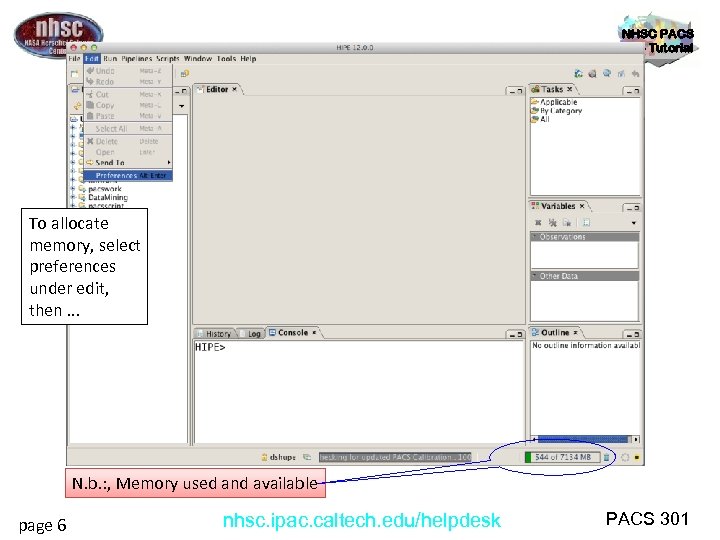This screenshot has height=540, width=720.
Task: Click the Outline horizontal scrollbar
Action: [583, 439]
